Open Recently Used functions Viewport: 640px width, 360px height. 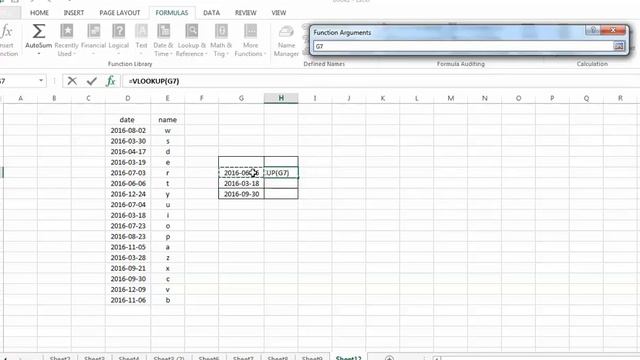click(66, 40)
